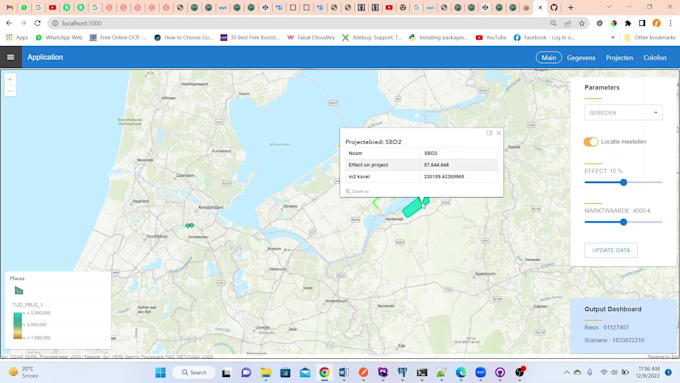This screenshot has width=680, height=383.
Task: Open the hamburger menu beside Application
Action: point(10,57)
